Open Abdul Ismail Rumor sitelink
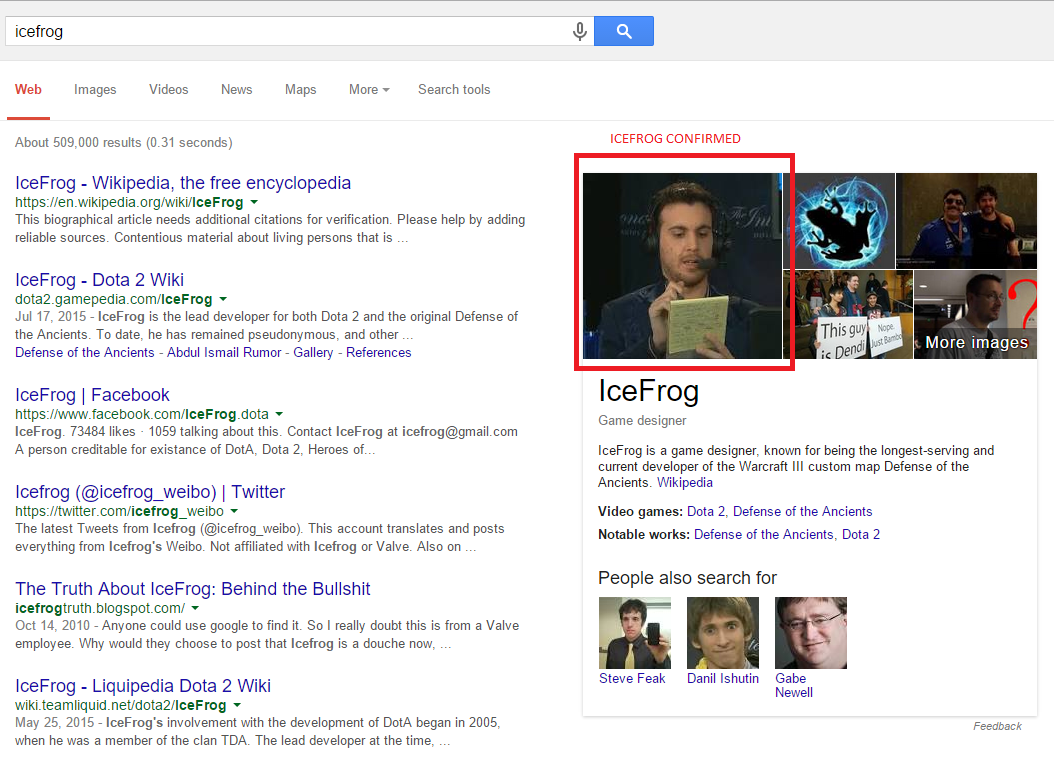The width and height of the screenshot is (1054, 761). point(224,352)
